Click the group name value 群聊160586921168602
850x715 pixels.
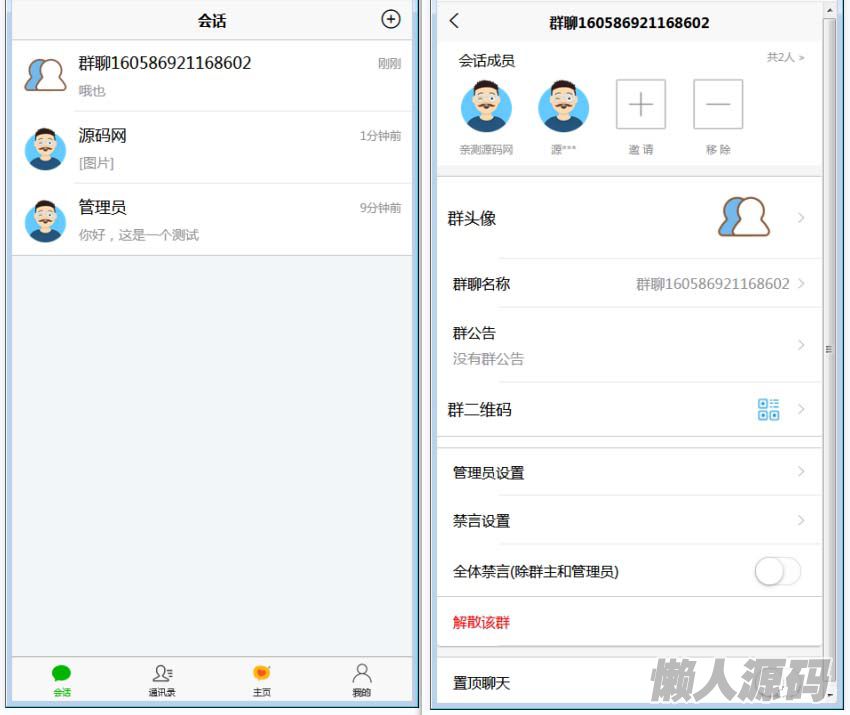tap(712, 284)
